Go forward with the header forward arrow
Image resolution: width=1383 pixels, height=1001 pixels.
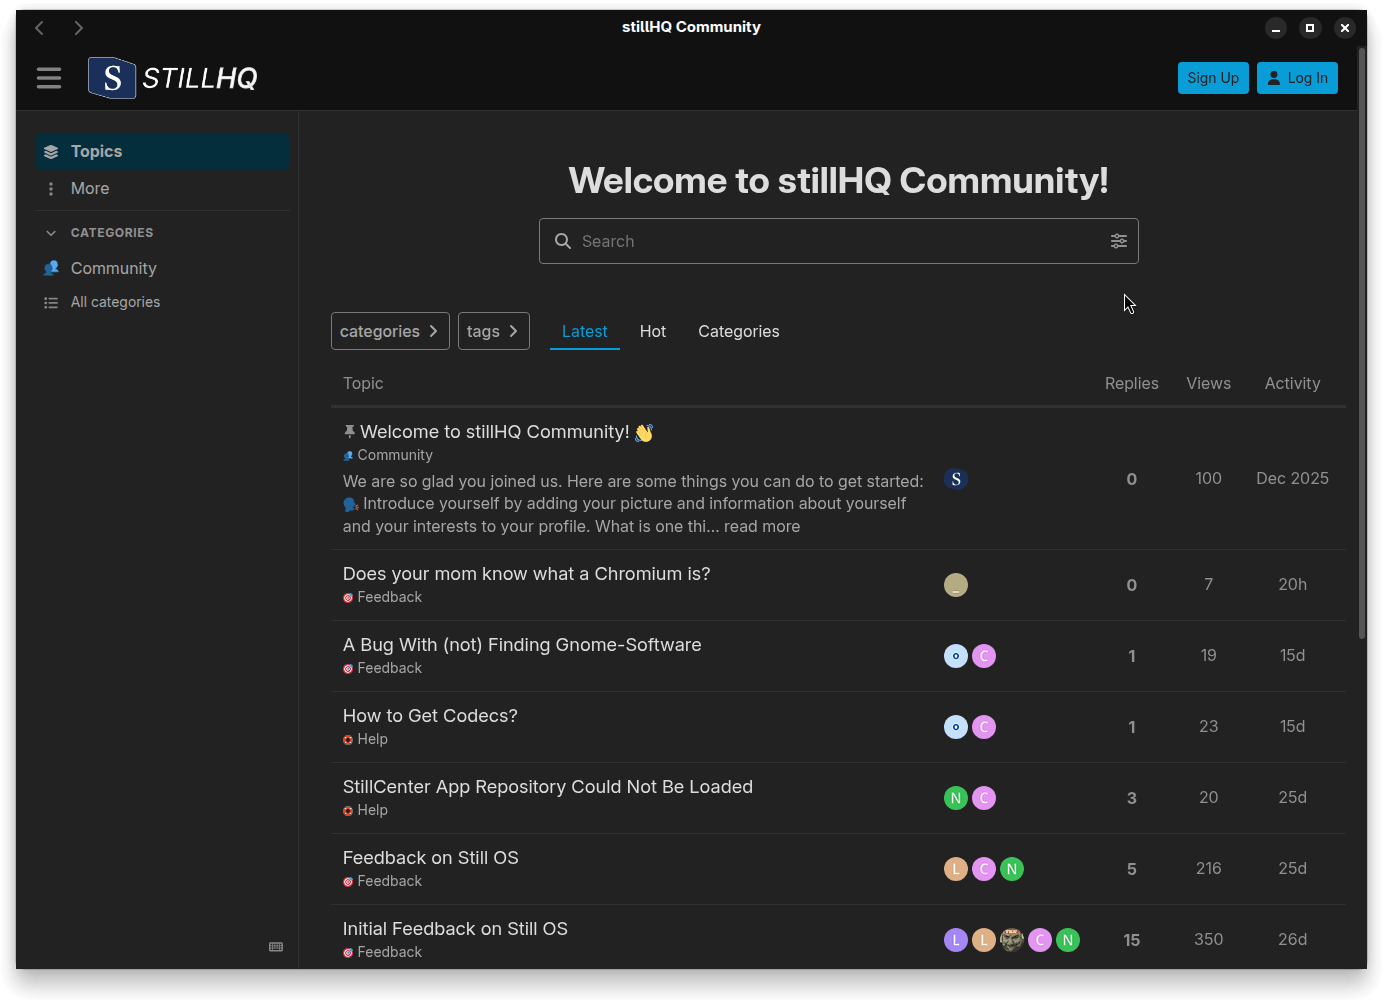pyautogui.click(x=78, y=28)
